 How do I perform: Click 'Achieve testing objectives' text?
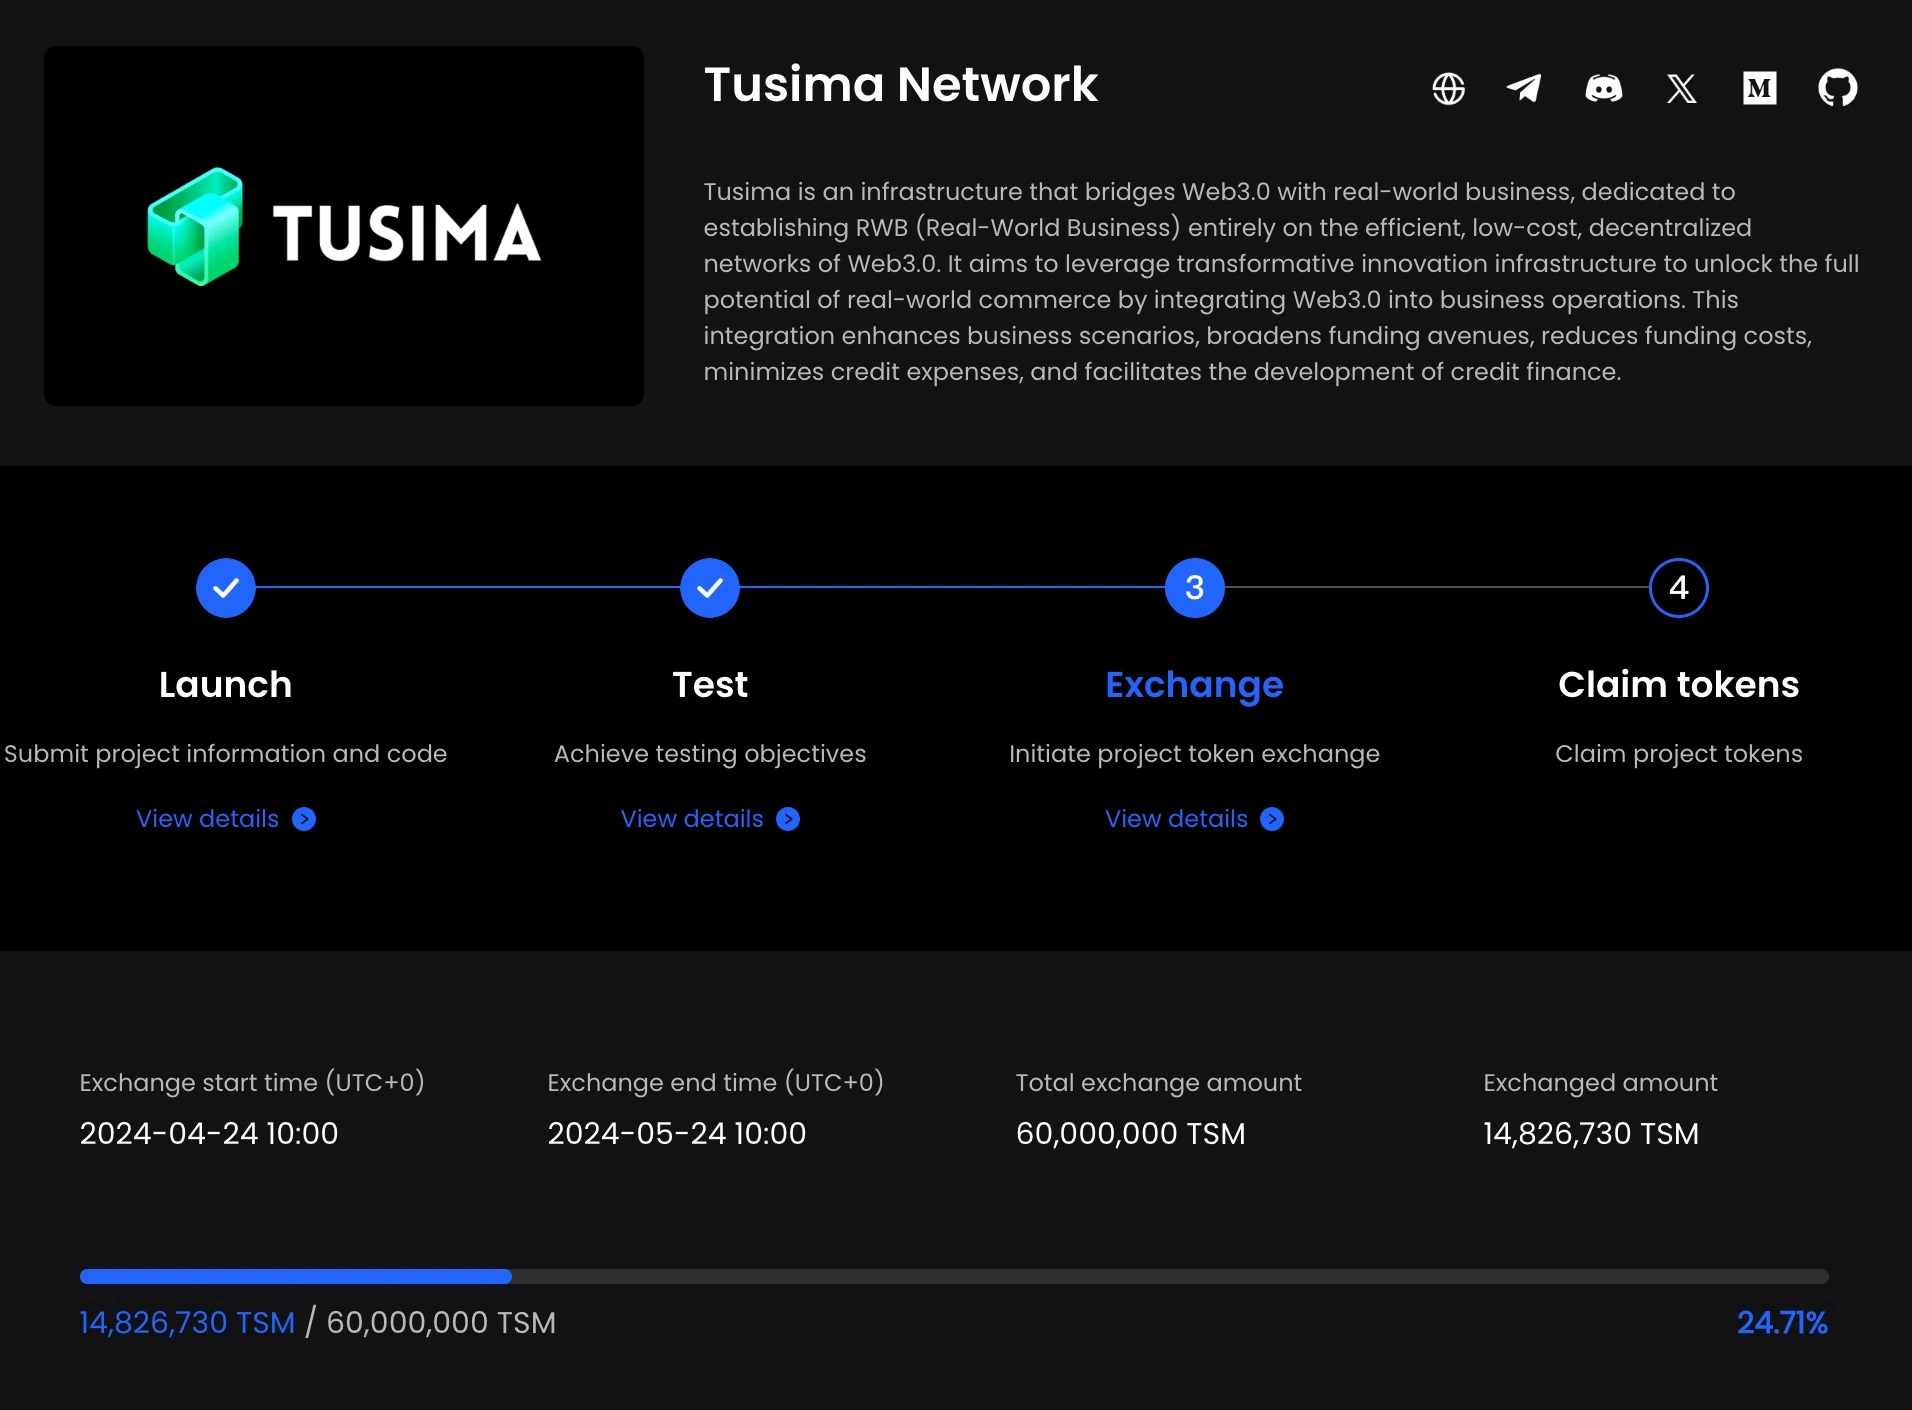710,754
